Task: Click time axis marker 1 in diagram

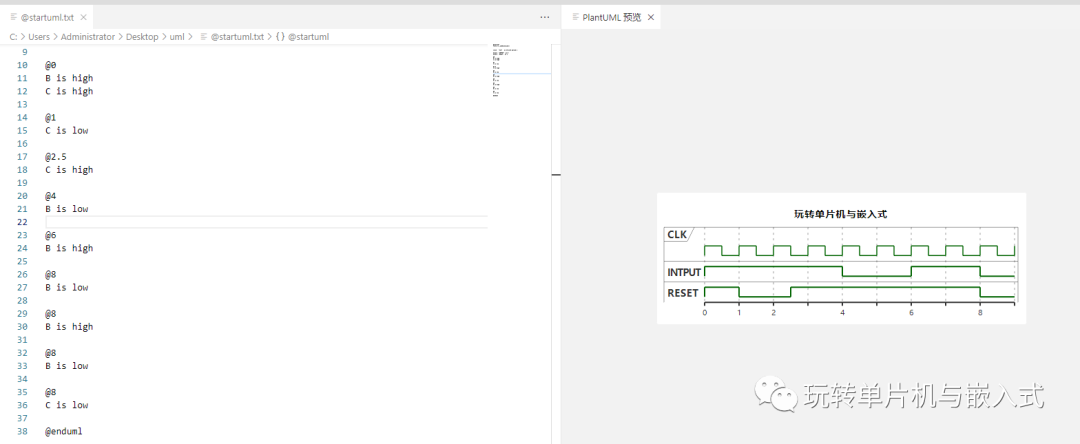Action: pyautogui.click(x=739, y=313)
